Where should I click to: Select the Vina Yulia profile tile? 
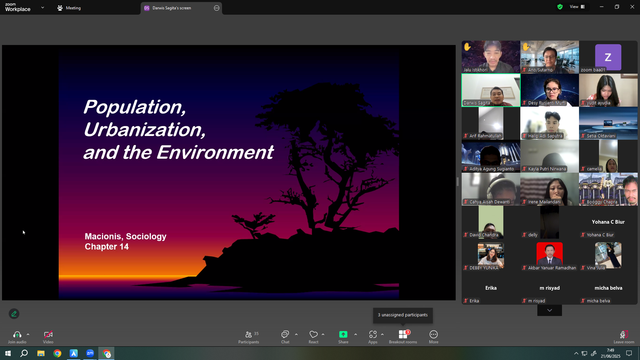tap(608, 256)
